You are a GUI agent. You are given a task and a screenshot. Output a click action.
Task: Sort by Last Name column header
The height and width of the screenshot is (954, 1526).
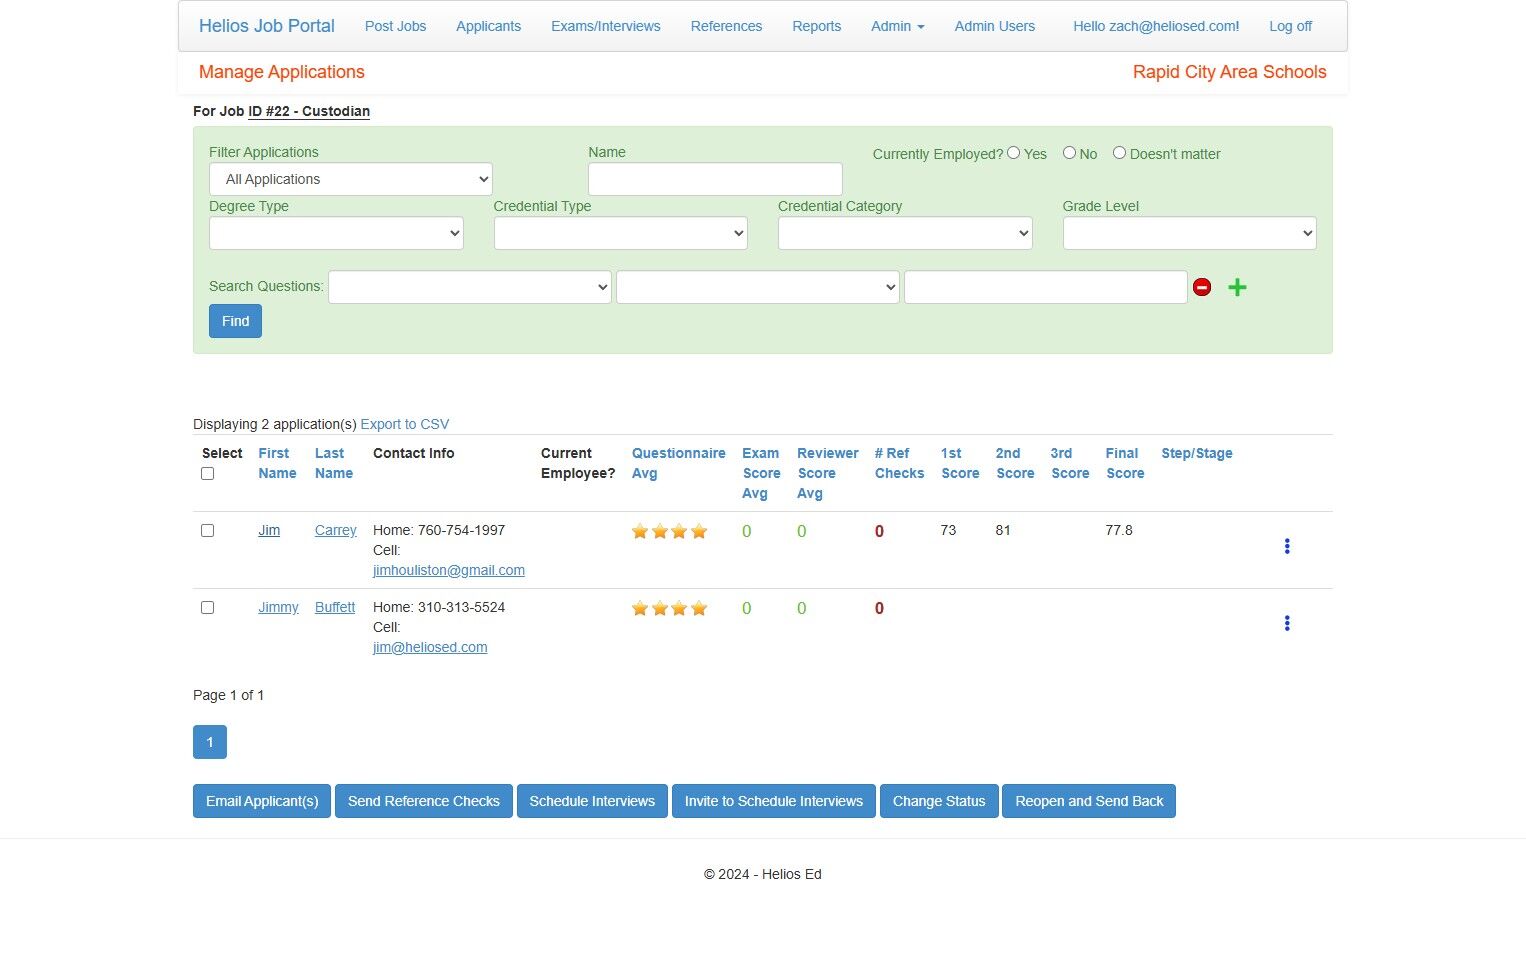pyautogui.click(x=334, y=463)
